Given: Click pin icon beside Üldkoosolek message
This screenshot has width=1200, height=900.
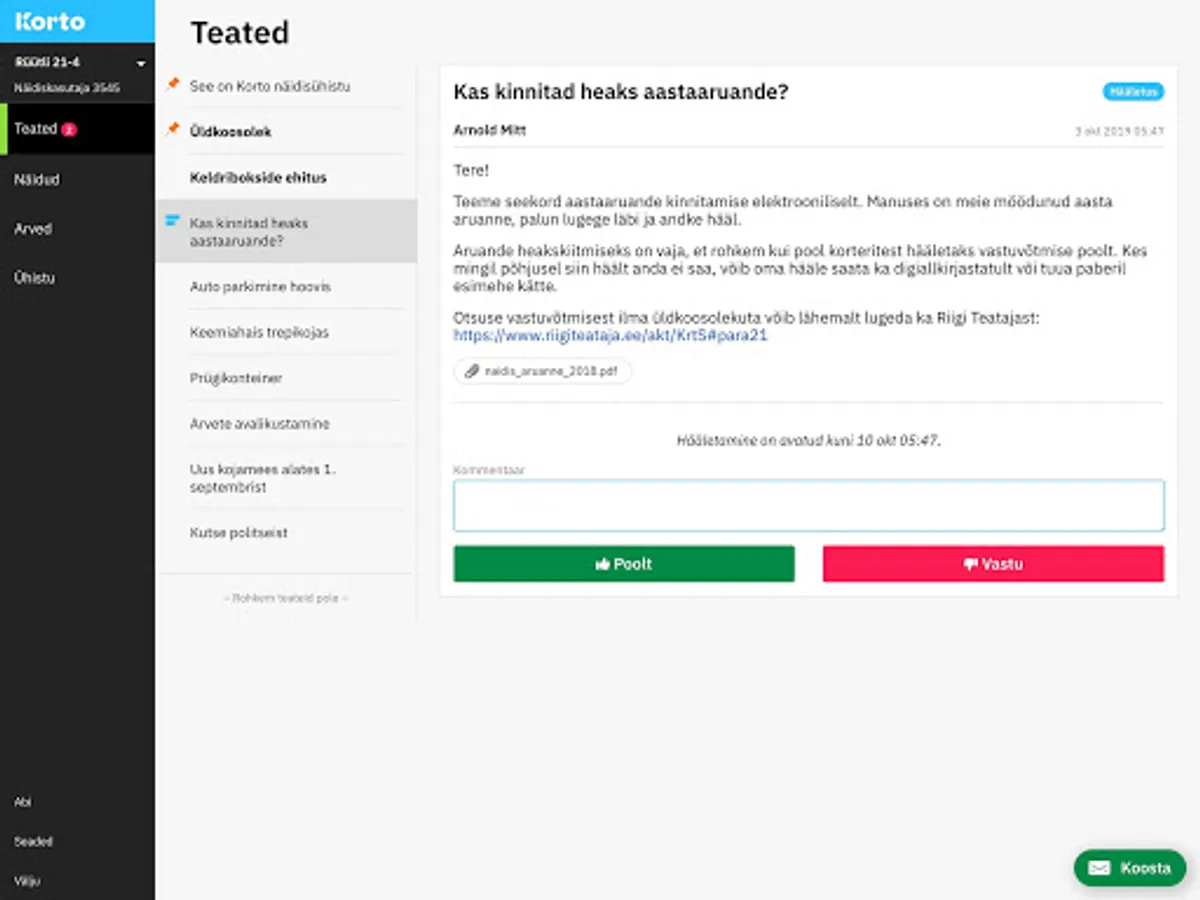Looking at the screenshot, I should [x=173, y=130].
